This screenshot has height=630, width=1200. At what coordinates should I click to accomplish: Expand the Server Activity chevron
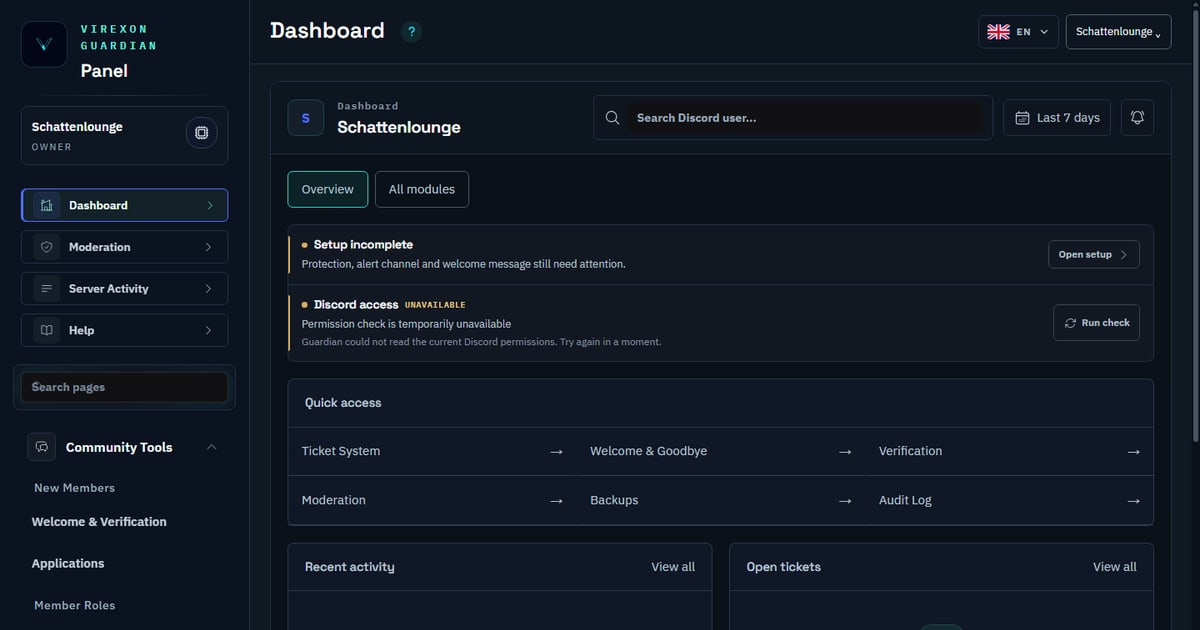208,289
